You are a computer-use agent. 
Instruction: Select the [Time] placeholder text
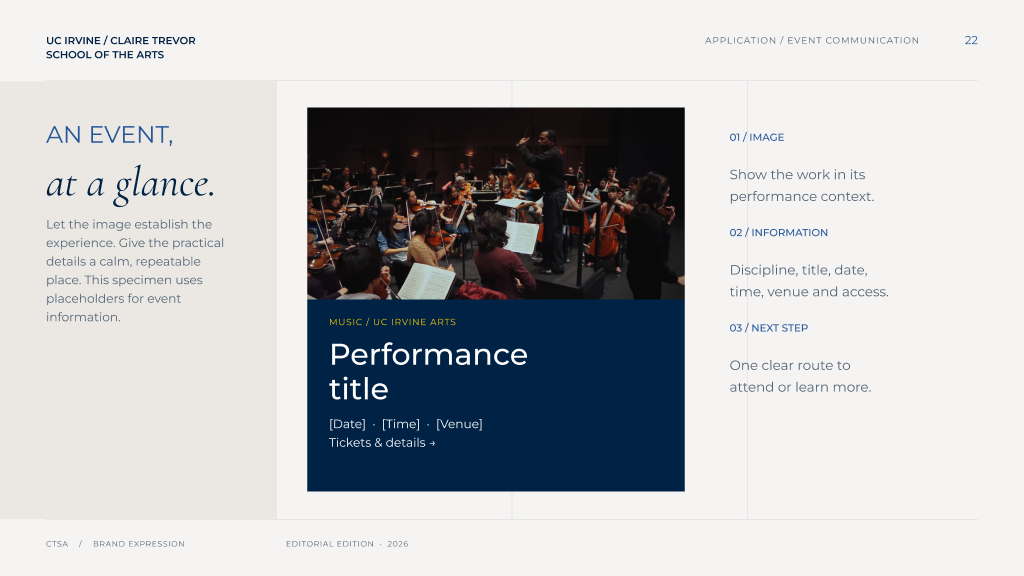[x=400, y=424]
